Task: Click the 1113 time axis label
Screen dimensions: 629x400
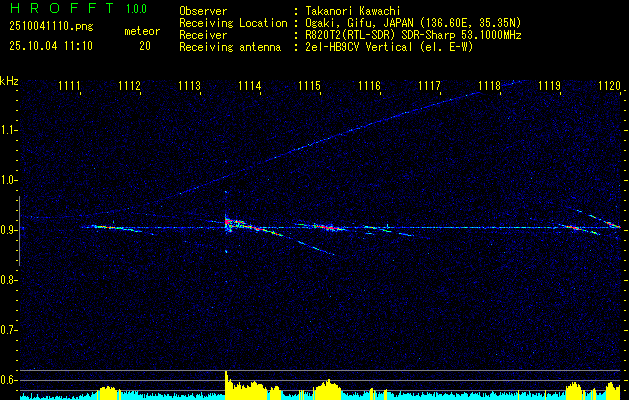Action: [x=189, y=86]
